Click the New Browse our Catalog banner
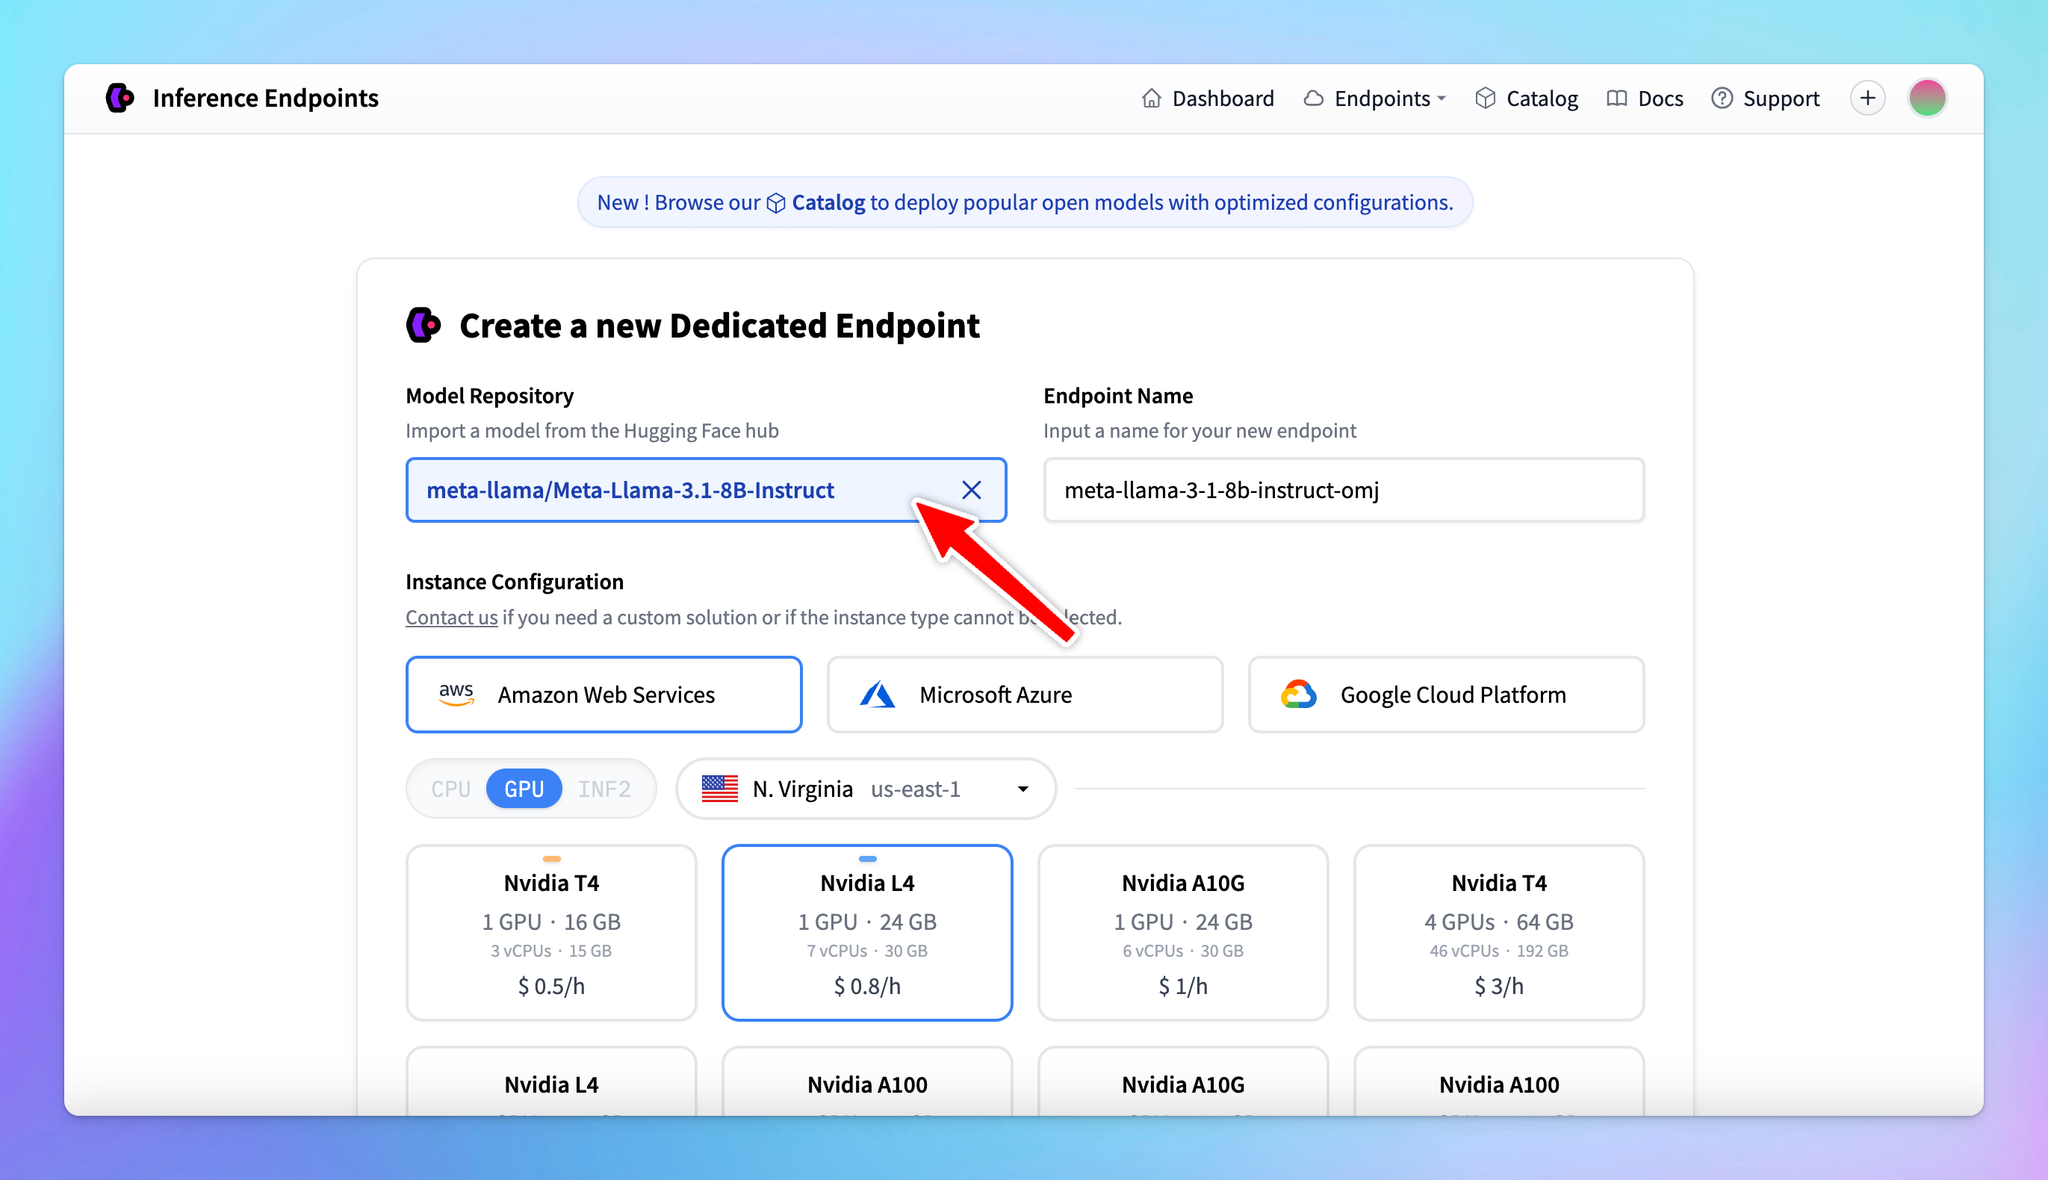 click(1025, 203)
